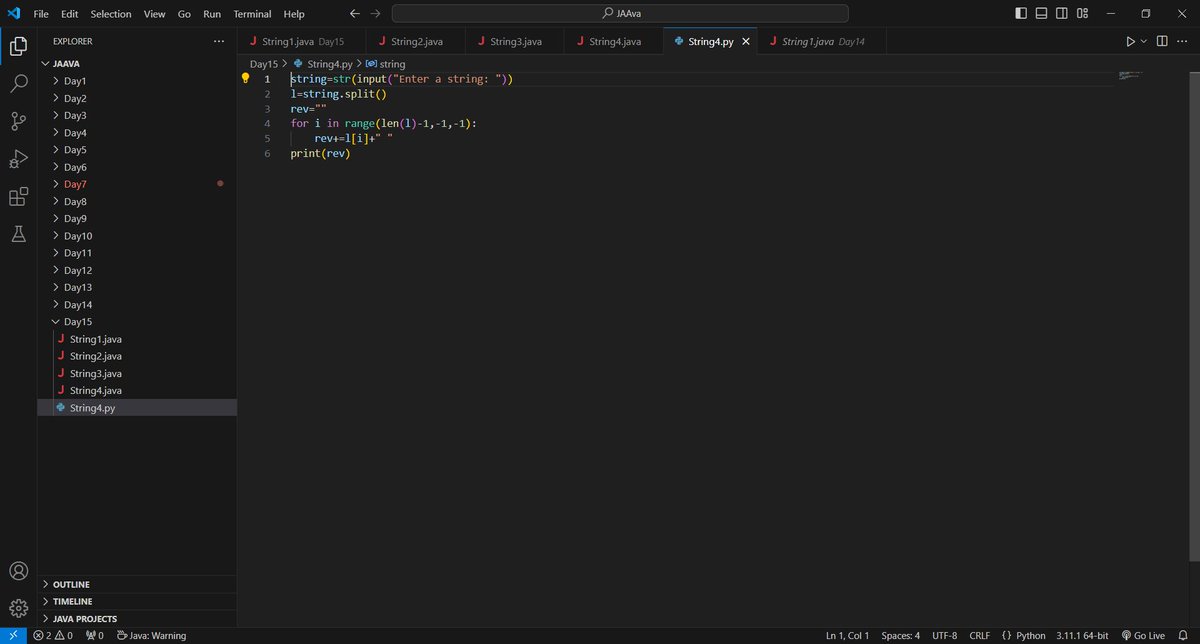
Task: Click Go Live in status bar
Action: point(1142,635)
